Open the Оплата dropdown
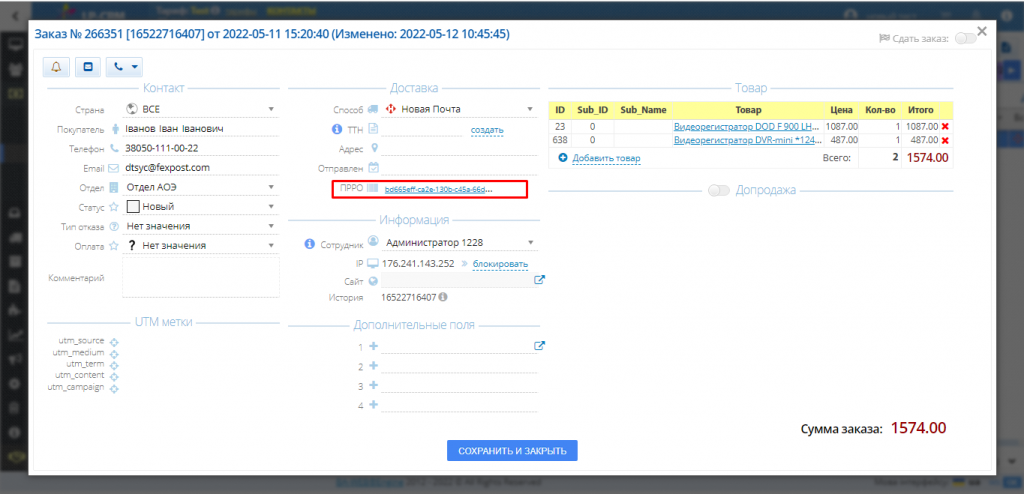The width and height of the screenshot is (1024, 494). pos(200,246)
